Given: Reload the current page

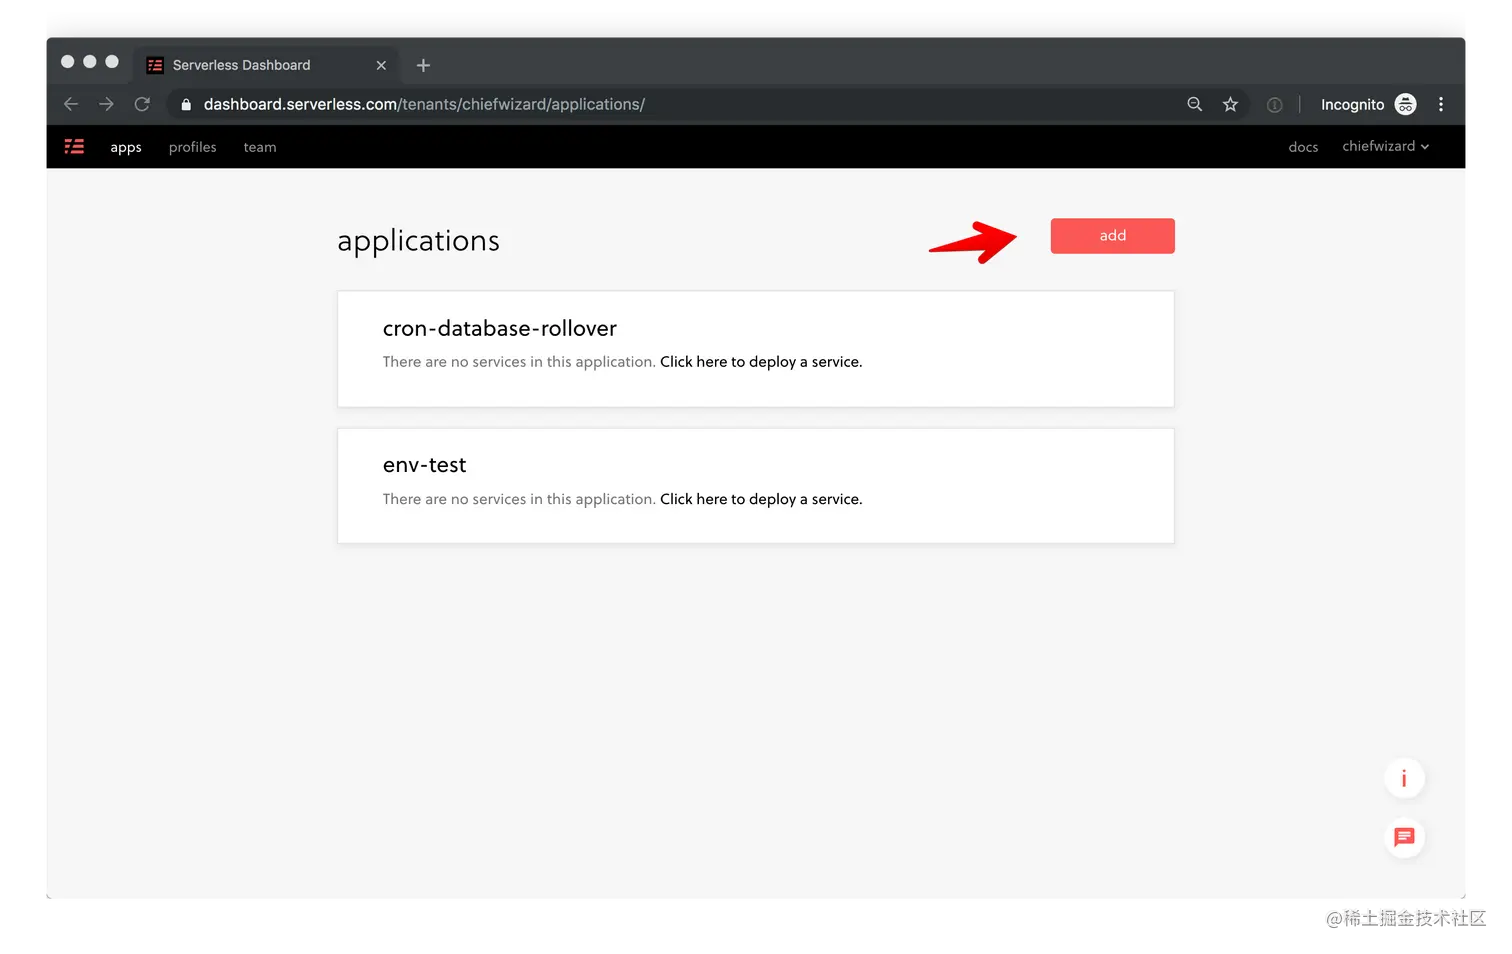Looking at the screenshot, I should 142,104.
